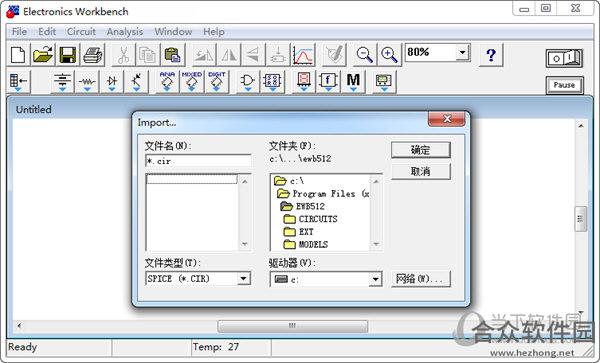The image size is (600, 363).
Task: Click the workspace vertical scrollbar thumb
Action: coord(580,218)
